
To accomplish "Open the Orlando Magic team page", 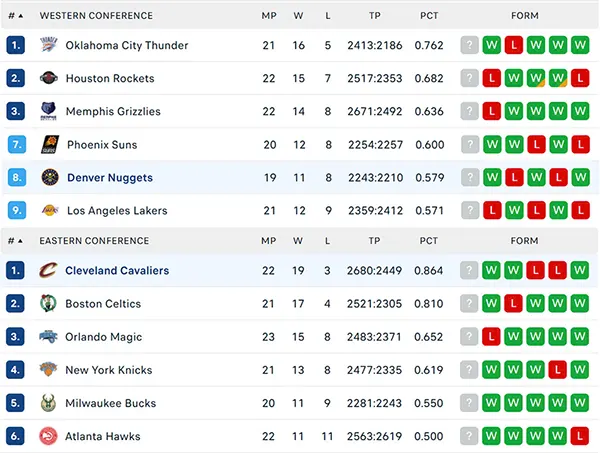I will [103, 337].
